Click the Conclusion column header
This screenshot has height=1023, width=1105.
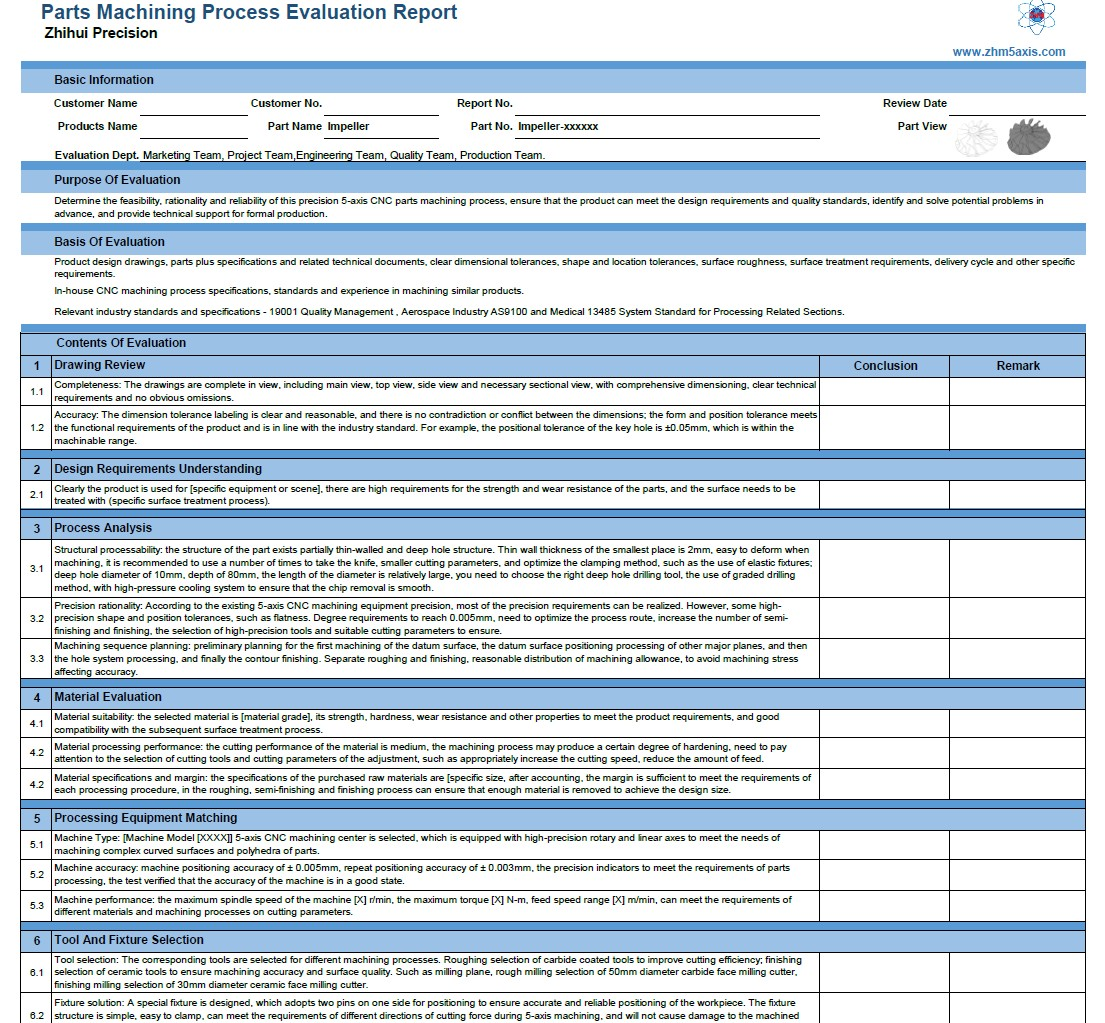click(x=884, y=365)
